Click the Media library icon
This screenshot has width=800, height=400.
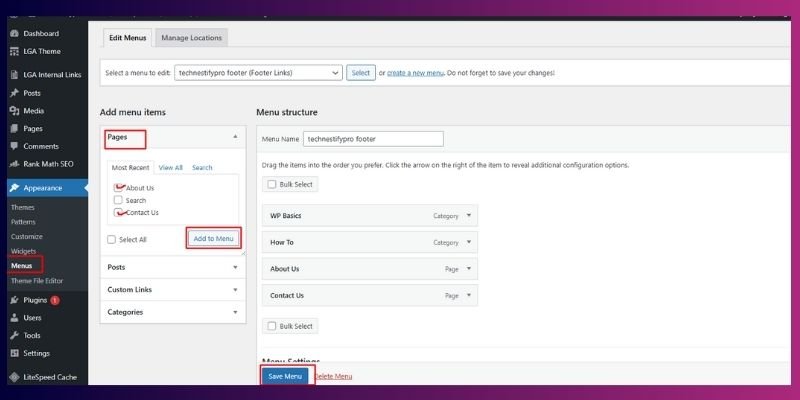14,111
